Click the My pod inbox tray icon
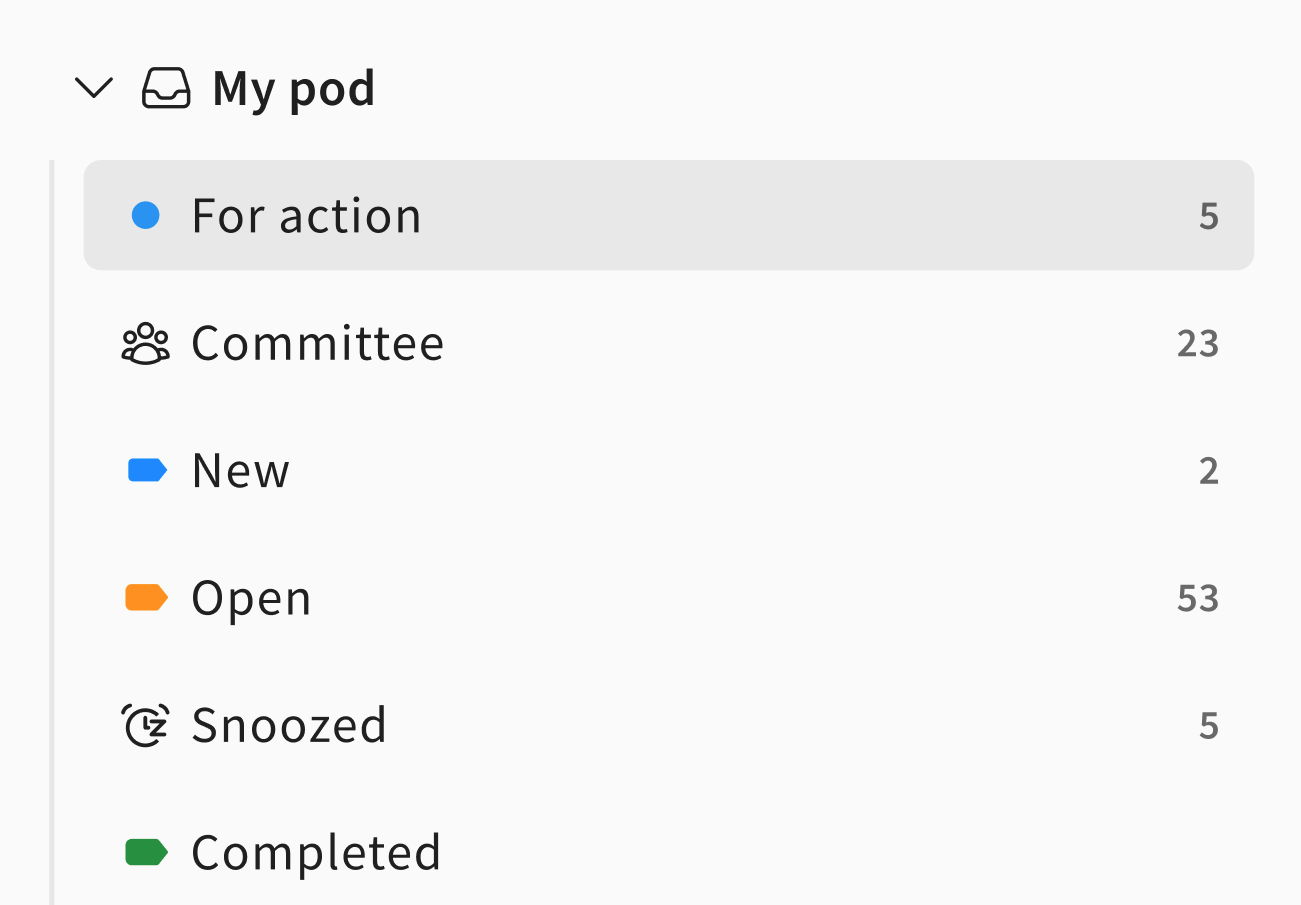Viewport: 1301px width, 905px height. tap(166, 88)
